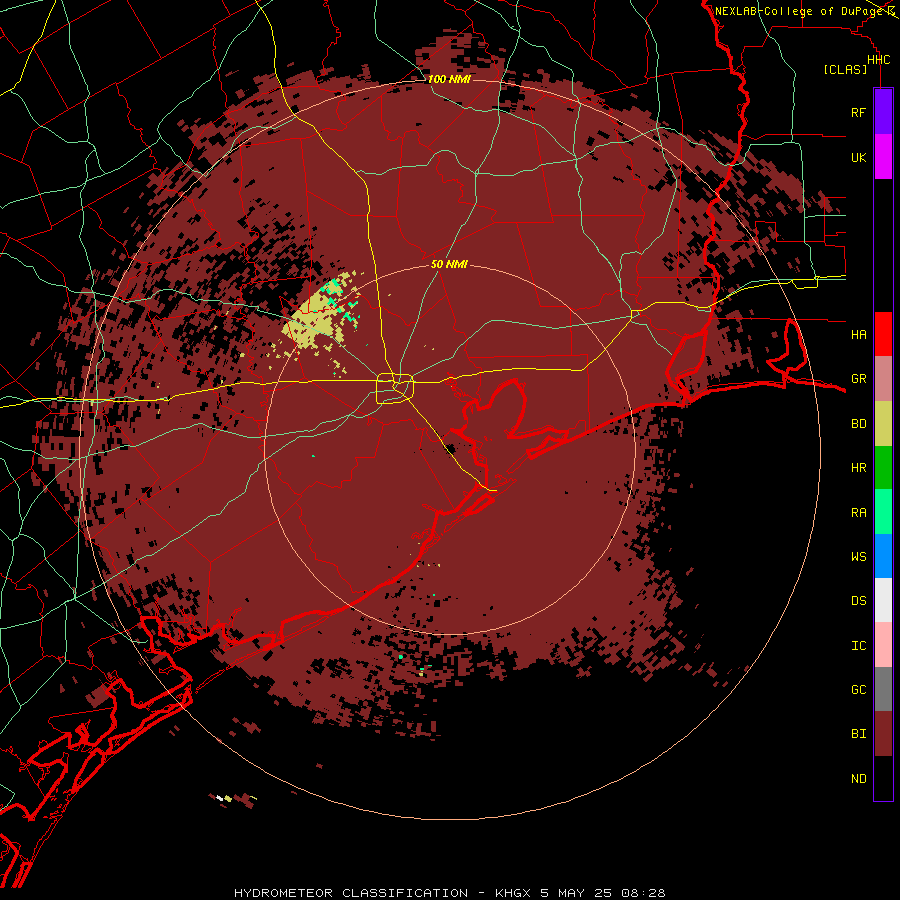Select the GC legend label
Screen dimensions: 900x900
point(858,689)
